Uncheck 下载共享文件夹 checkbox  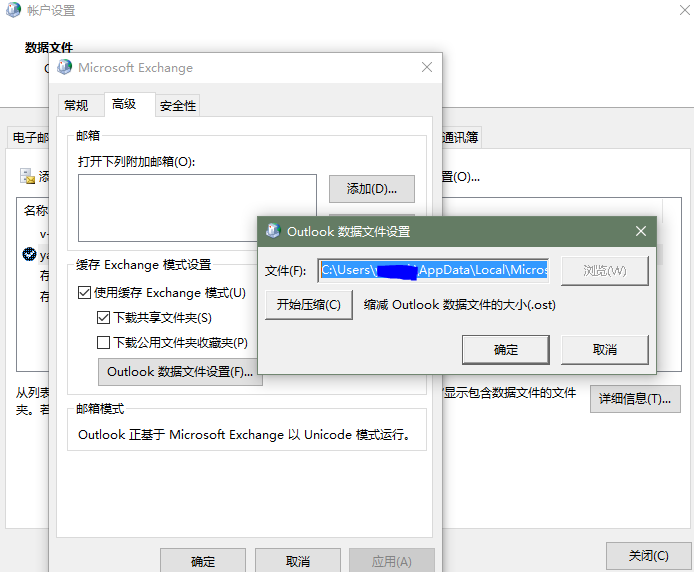[103, 317]
